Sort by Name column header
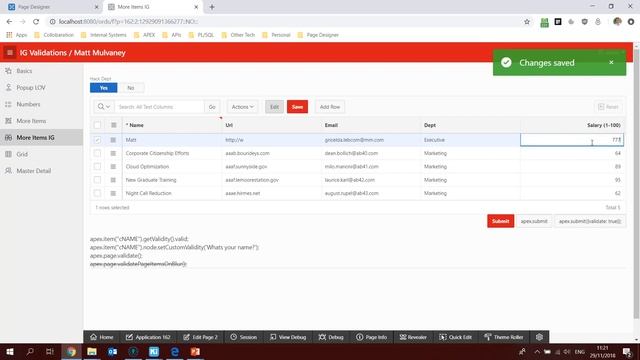 (172, 125)
